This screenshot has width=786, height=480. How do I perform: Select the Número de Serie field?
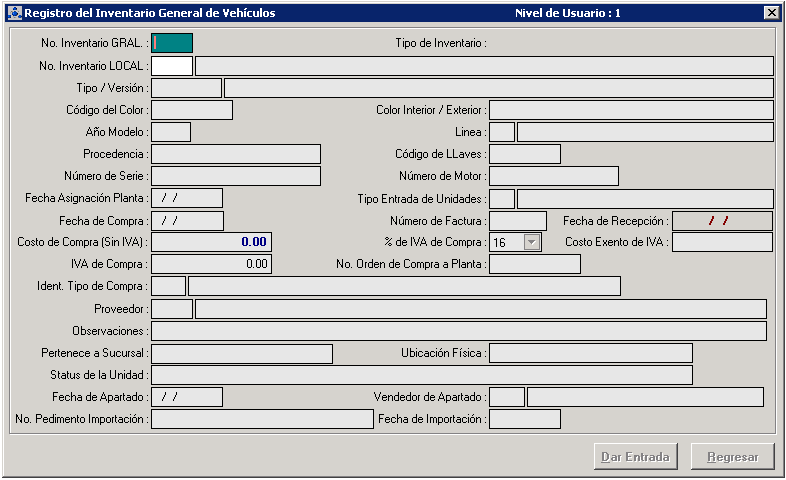coord(235,176)
